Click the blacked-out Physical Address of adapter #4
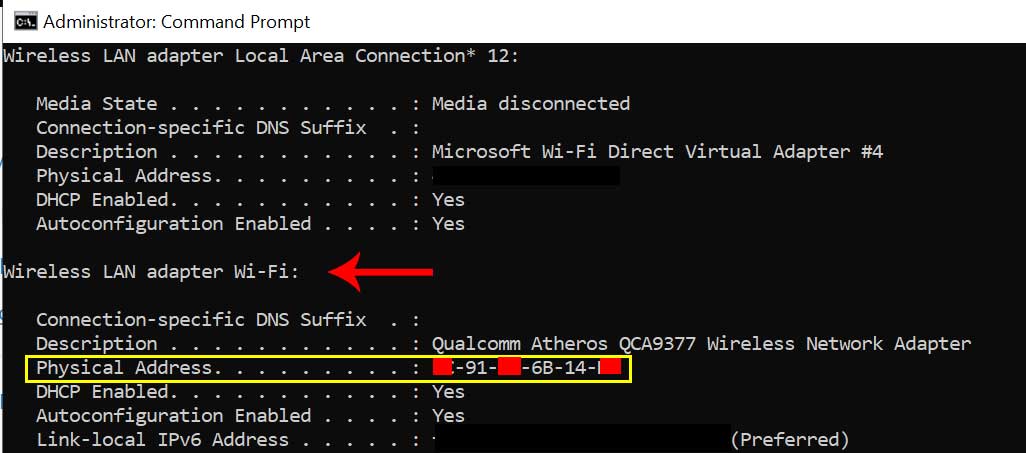This screenshot has height=453, width=1026. tap(526, 175)
